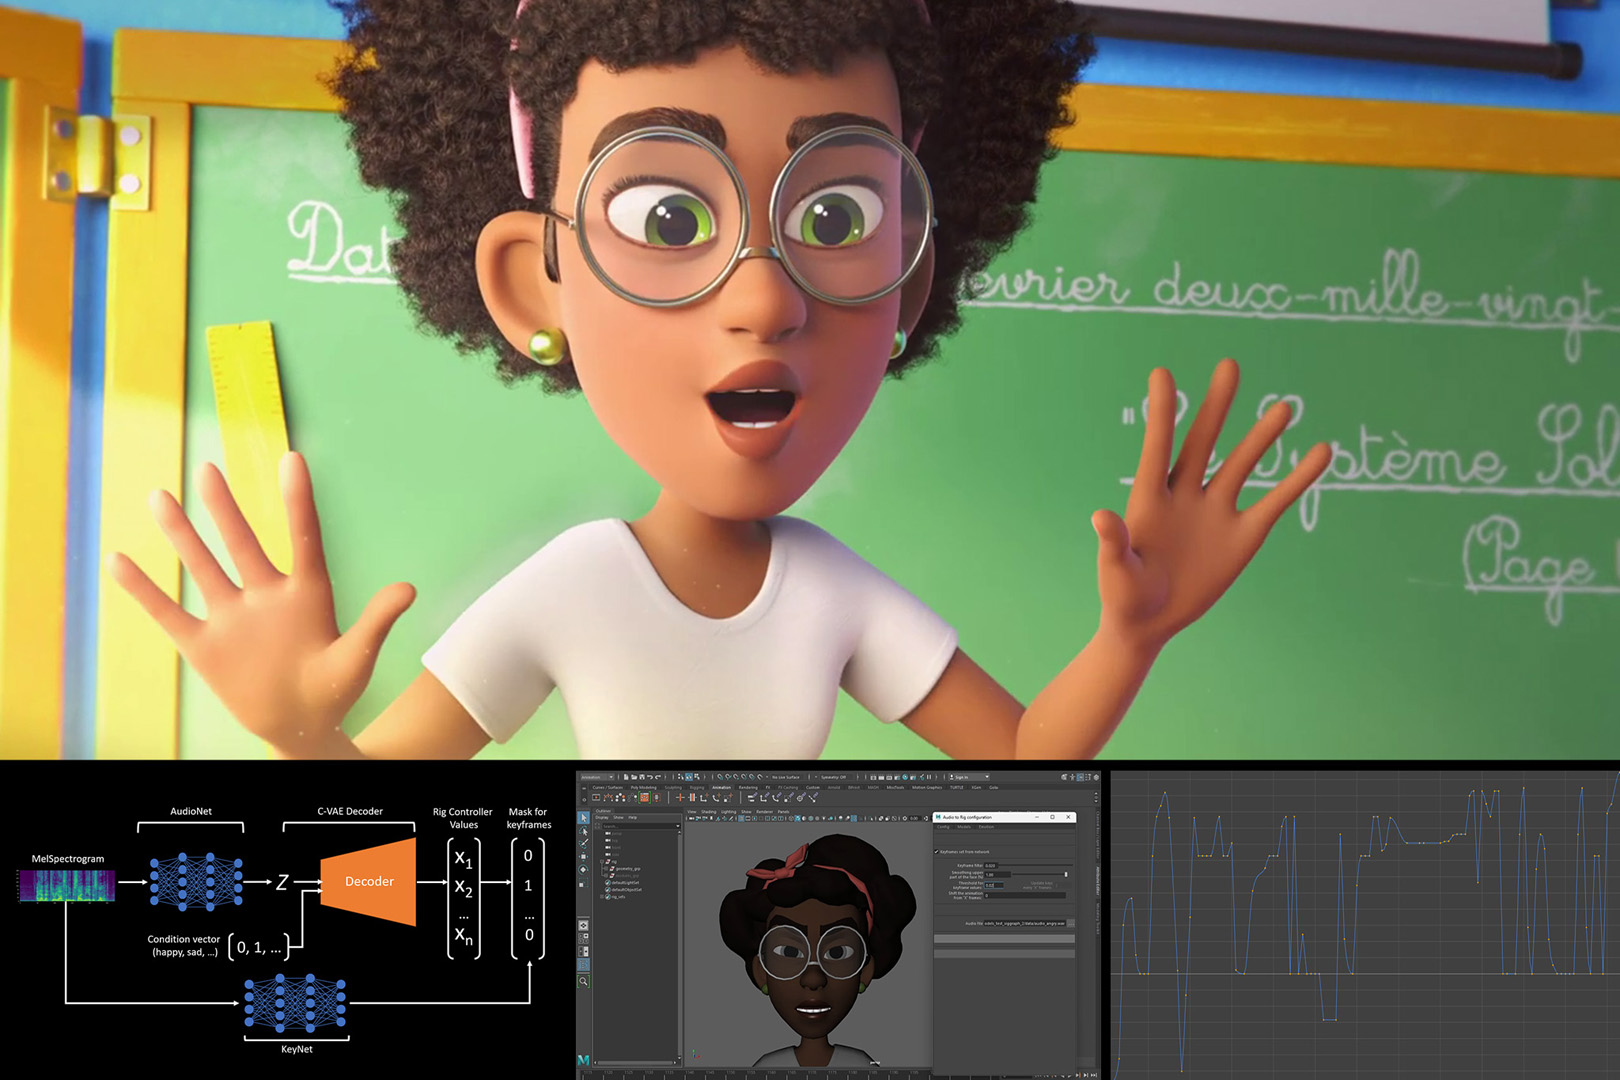Switch to Models tab in Audio to Rig
This screenshot has height=1080, width=1620.
[964, 827]
